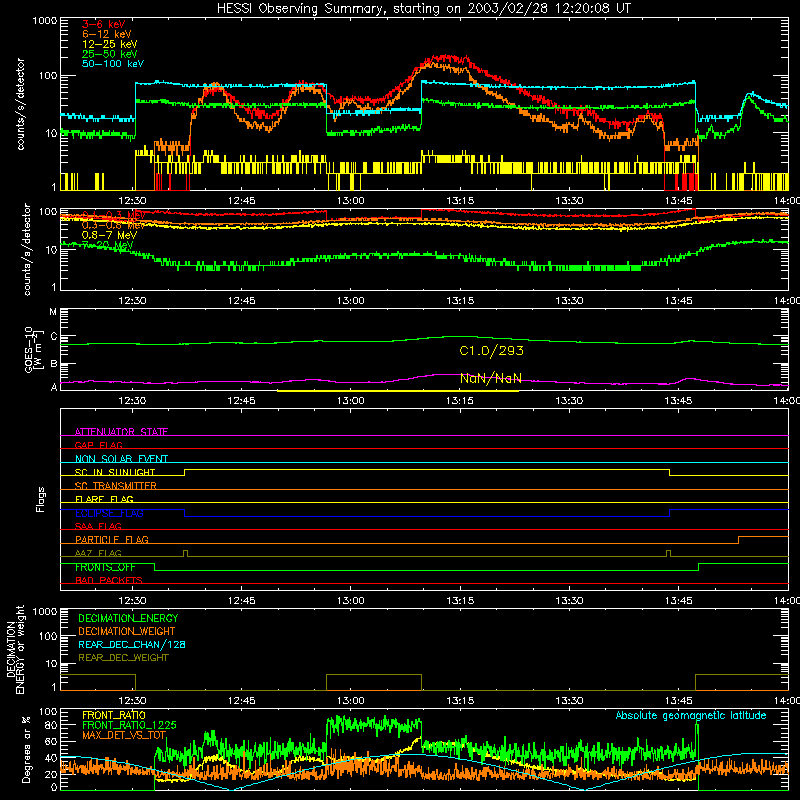The width and height of the screenshot is (800, 800).
Task: Select the AAZ_FLAG label
Action: 98,553
